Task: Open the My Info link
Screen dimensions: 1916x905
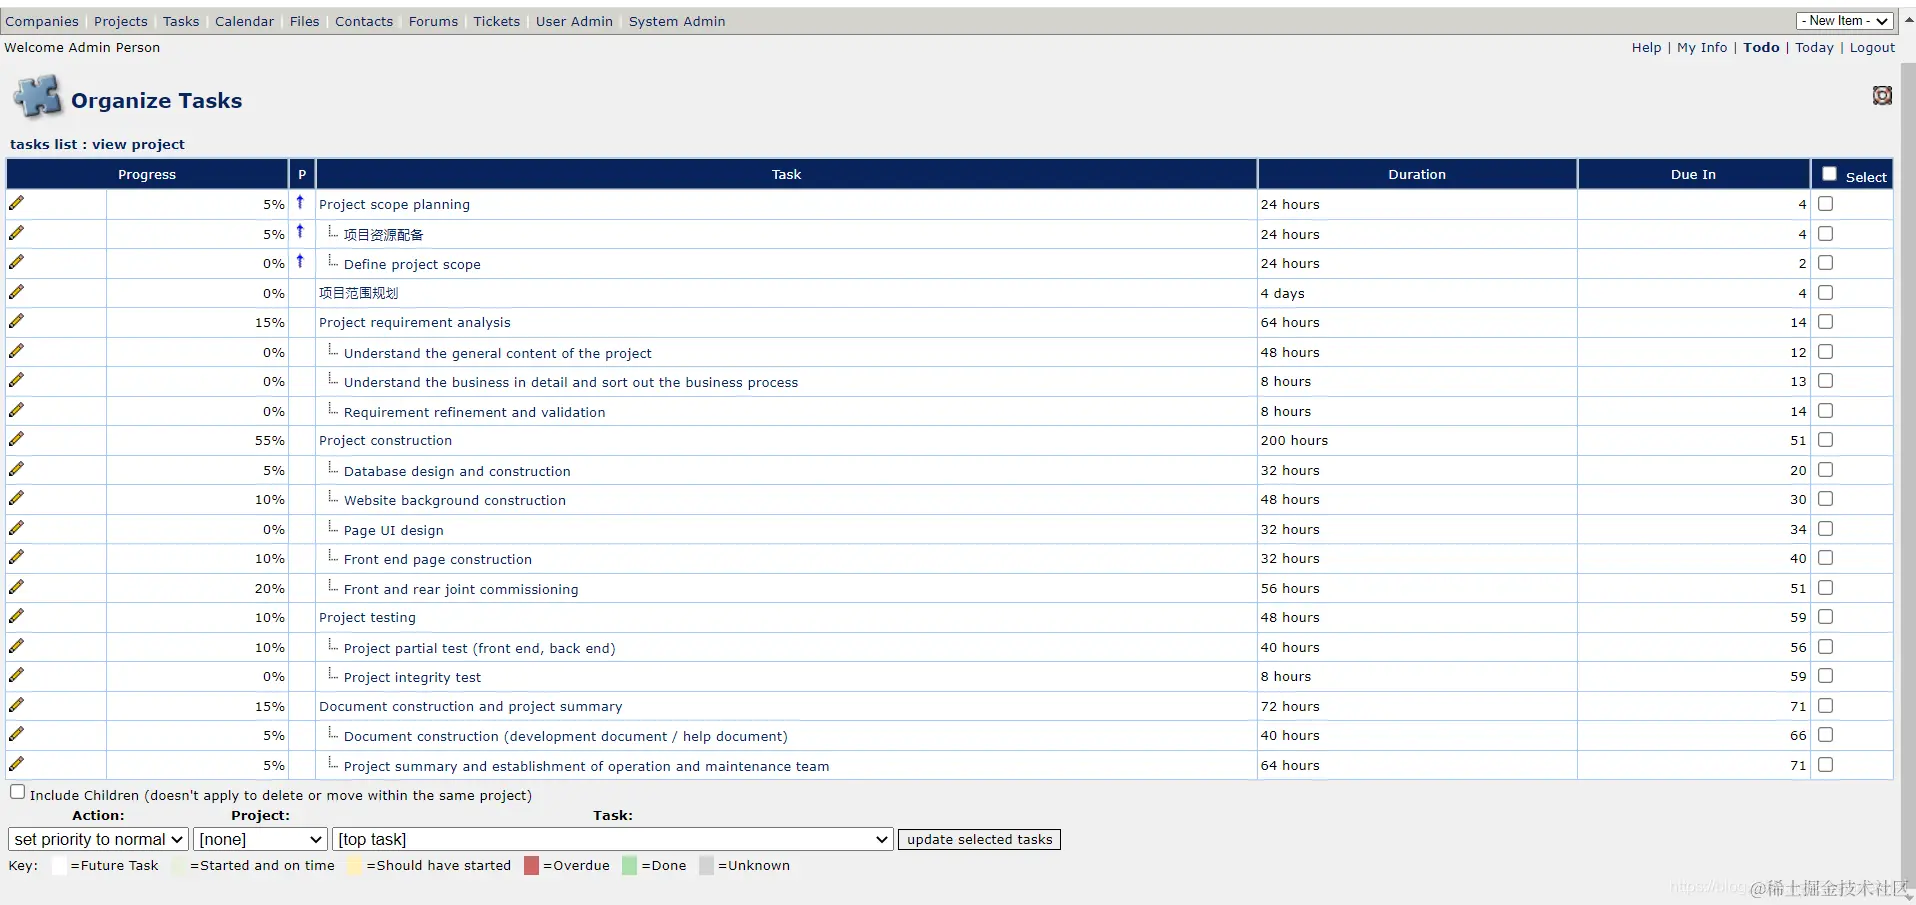Action: pyautogui.click(x=1702, y=47)
